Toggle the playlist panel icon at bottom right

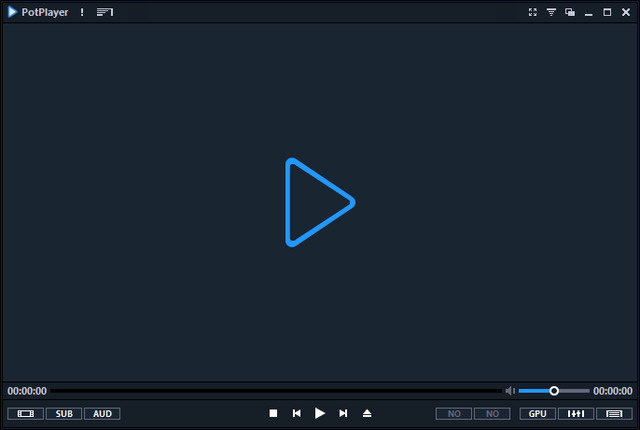[614, 413]
